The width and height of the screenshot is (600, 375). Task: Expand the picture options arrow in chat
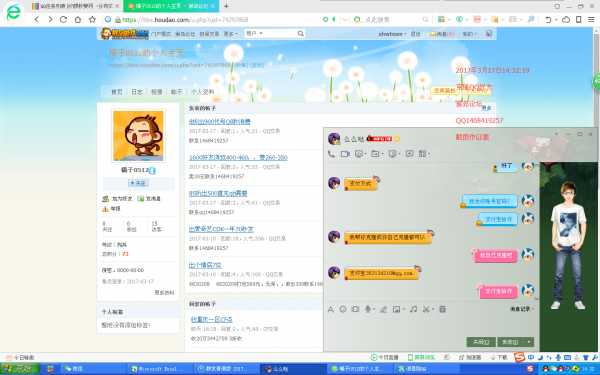403,310
